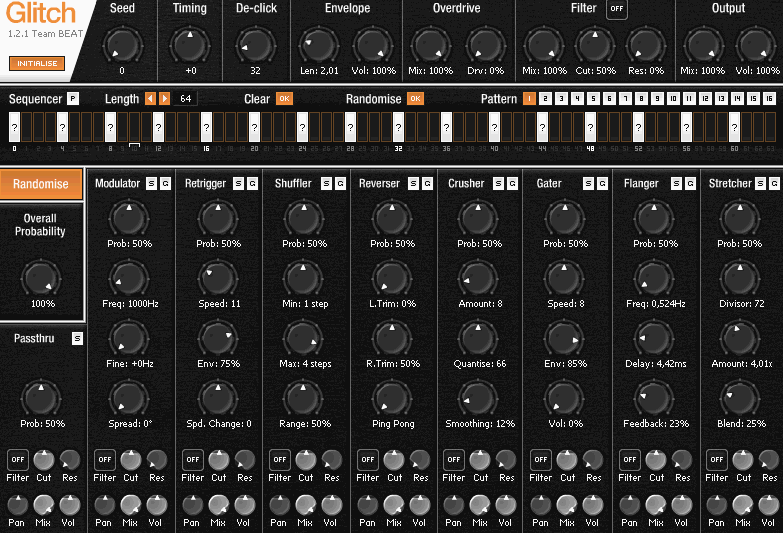Image resolution: width=783 pixels, height=533 pixels.
Task: Click the Clear OK button
Action: [284, 99]
